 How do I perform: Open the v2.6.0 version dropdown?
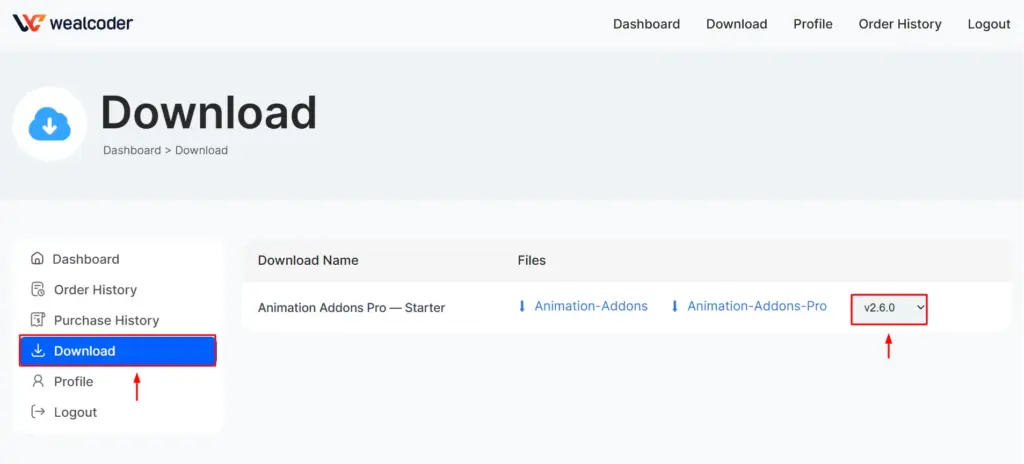(889, 309)
